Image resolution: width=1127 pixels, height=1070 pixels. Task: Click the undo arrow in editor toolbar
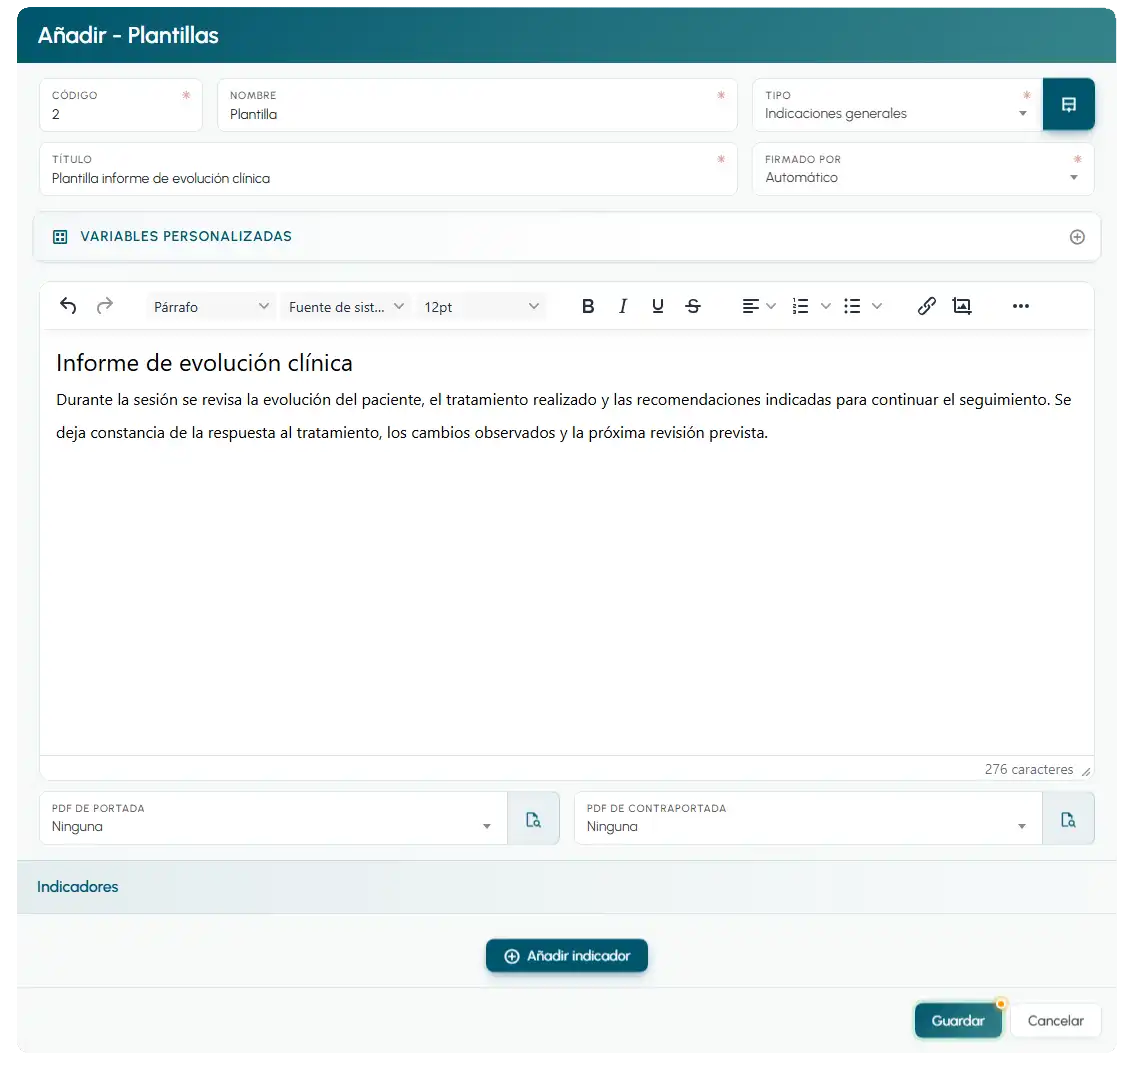click(68, 306)
